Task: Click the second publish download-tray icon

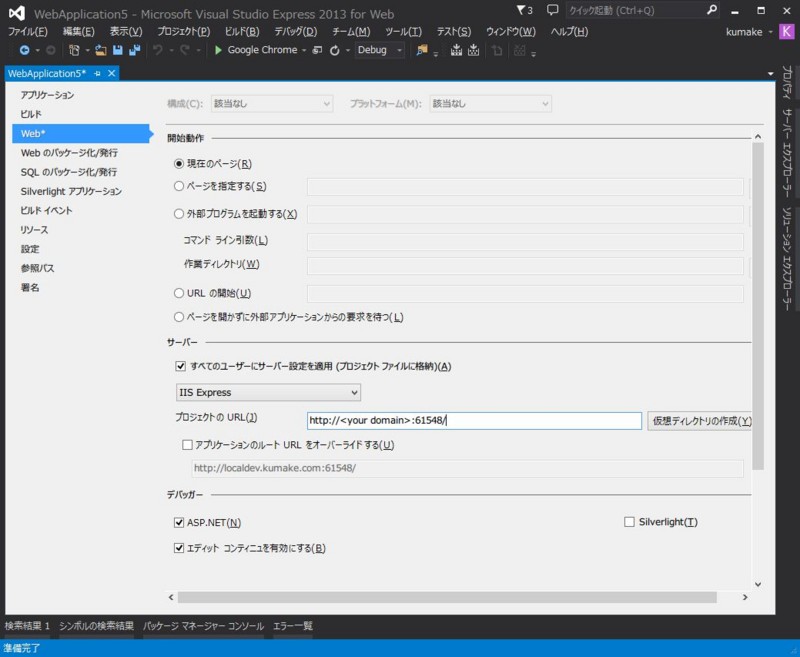Action: (473, 50)
